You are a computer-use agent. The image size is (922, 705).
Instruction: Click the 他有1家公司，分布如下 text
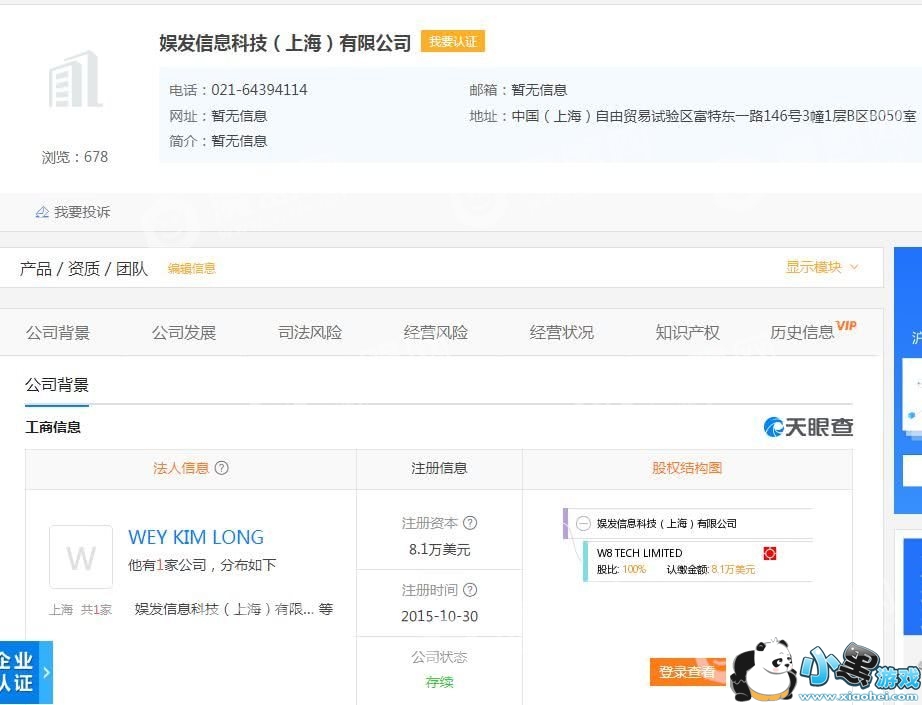pos(202,565)
